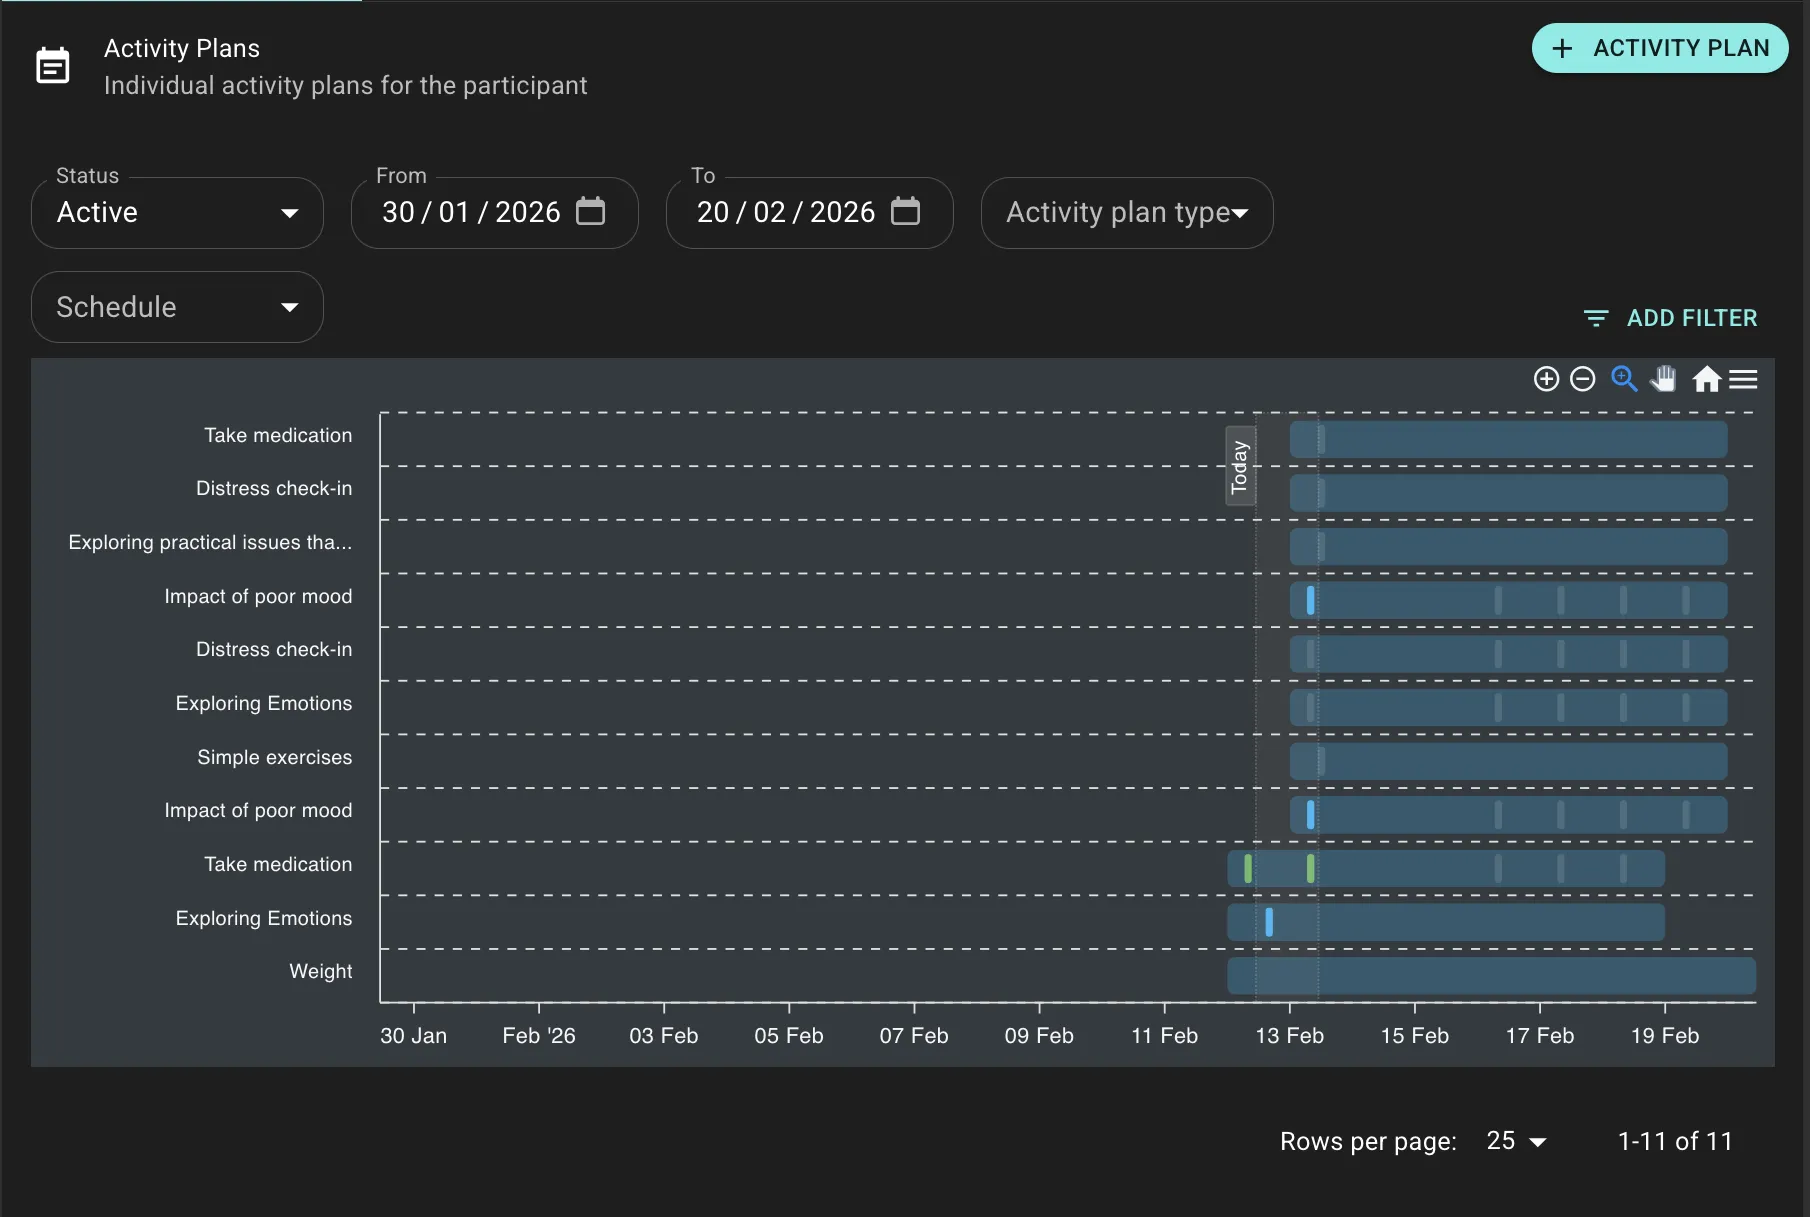This screenshot has height=1217, width=1810.
Task: Expand the Activity plan type dropdown
Action: pos(1126,213)
